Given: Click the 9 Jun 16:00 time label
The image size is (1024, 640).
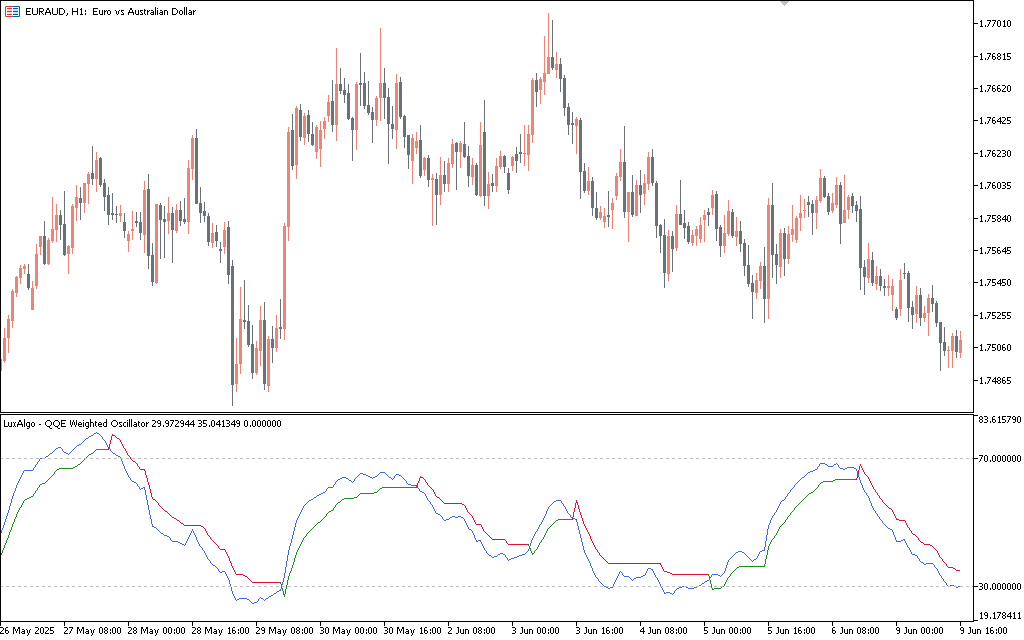Looking at the screenshot, I should click(986, 631).
